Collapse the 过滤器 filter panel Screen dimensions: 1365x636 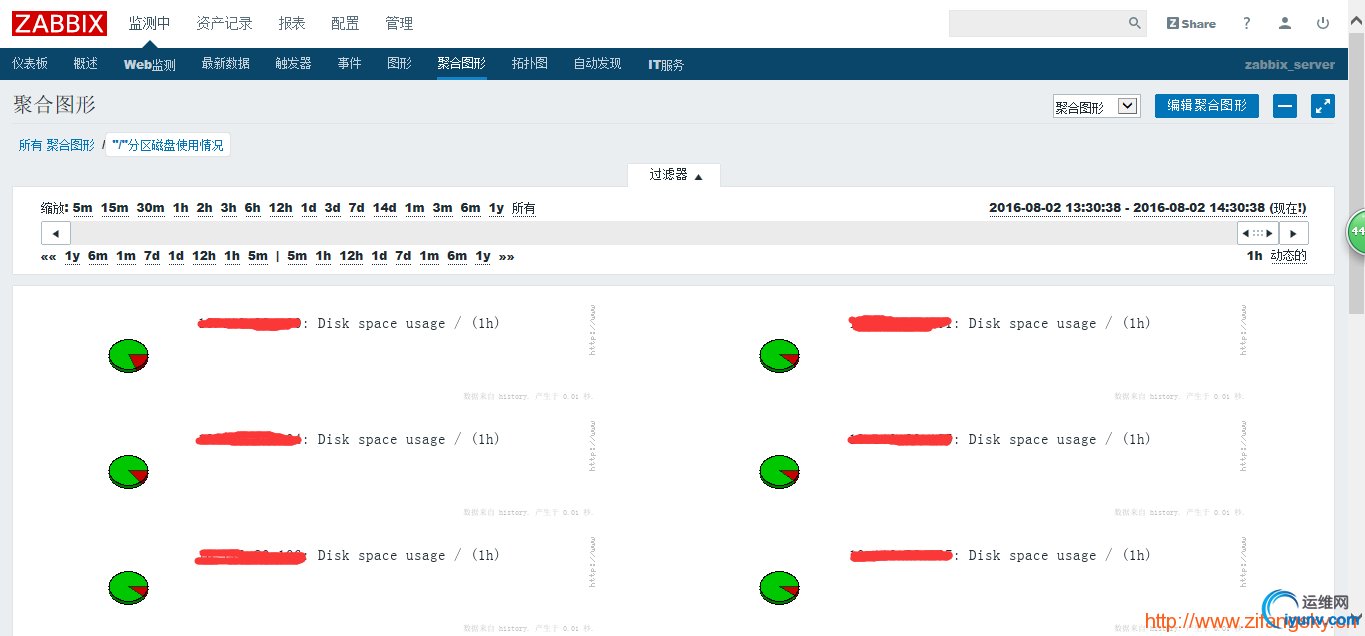pos(675,175)
